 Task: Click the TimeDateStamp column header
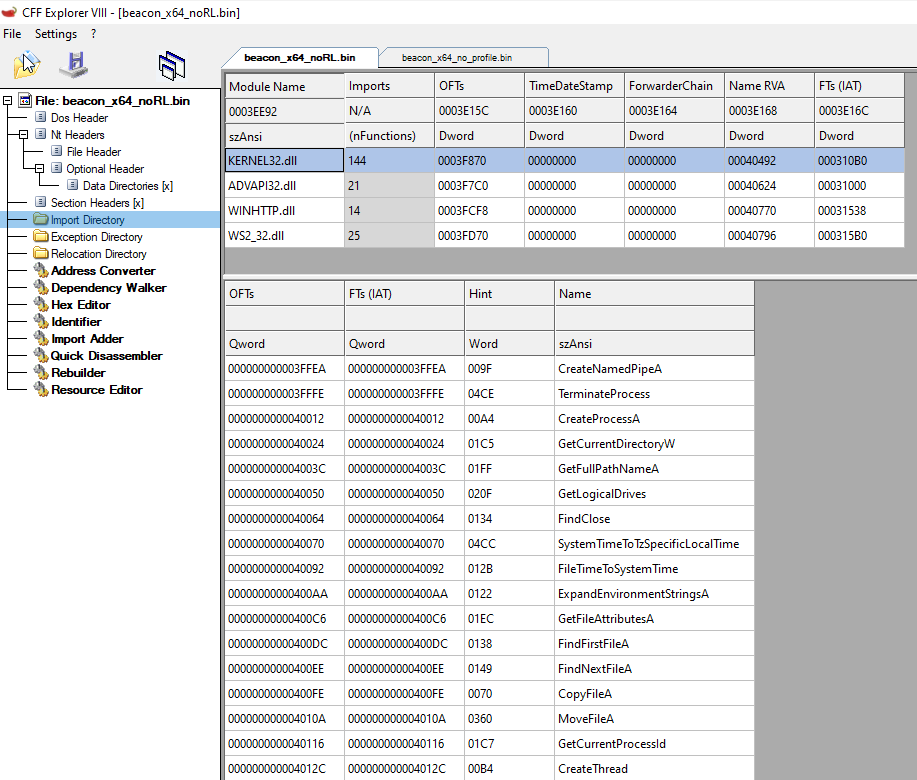574,86
